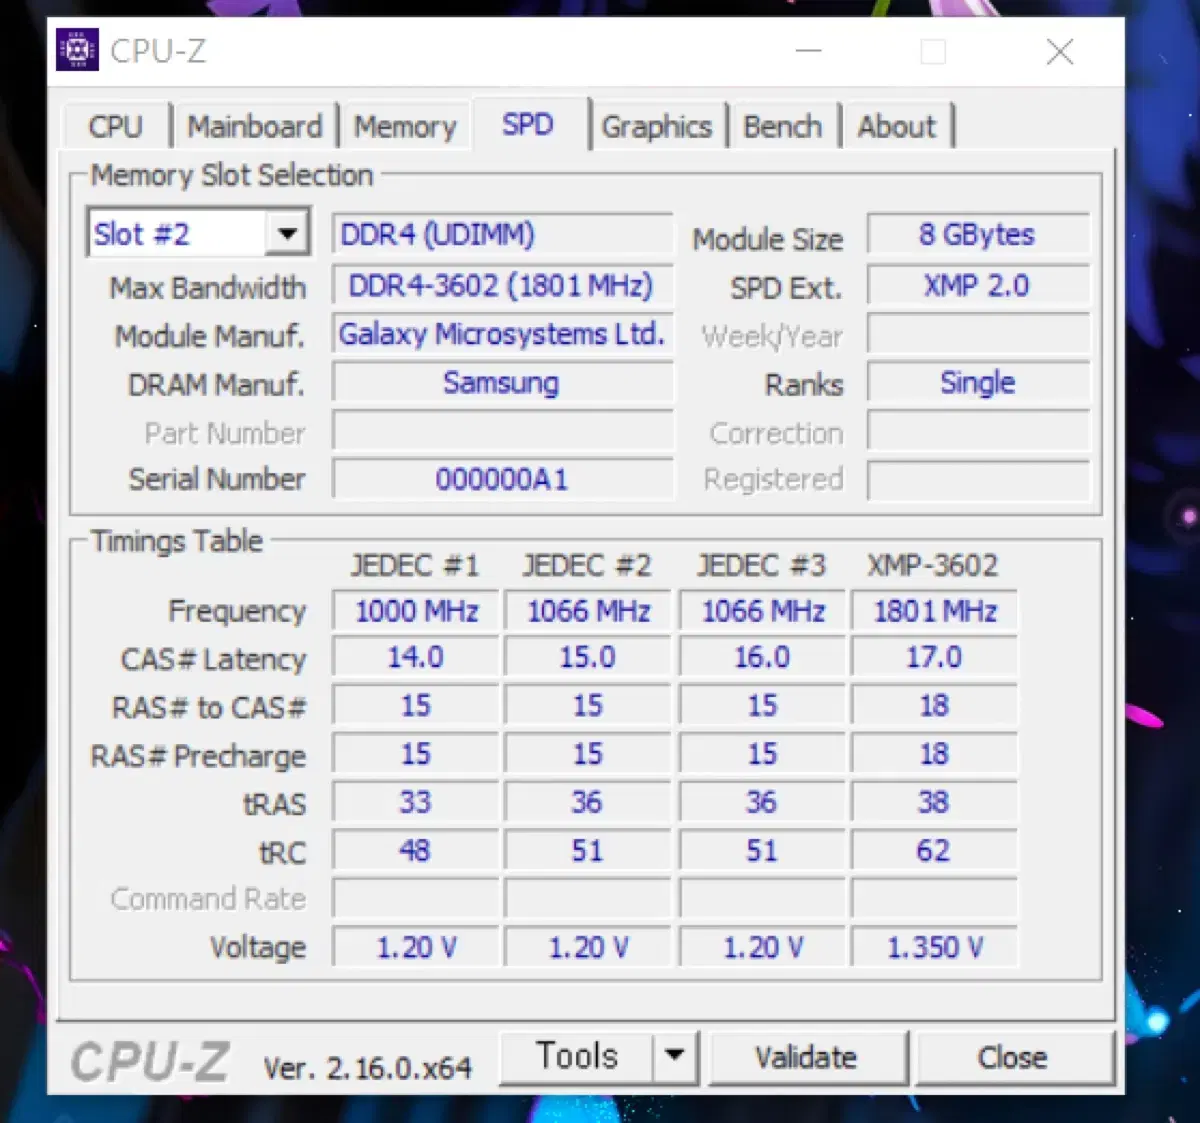Click the Samsung DRAM manufacturer value

pos(503,383)
